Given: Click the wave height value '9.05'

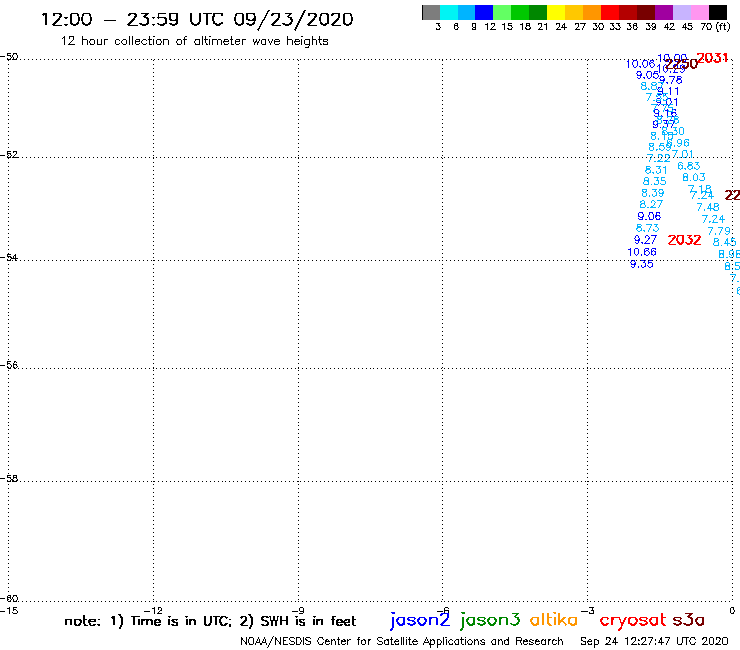Looking at the screenshot, I should pyautogui.click(x=648, y=75).
